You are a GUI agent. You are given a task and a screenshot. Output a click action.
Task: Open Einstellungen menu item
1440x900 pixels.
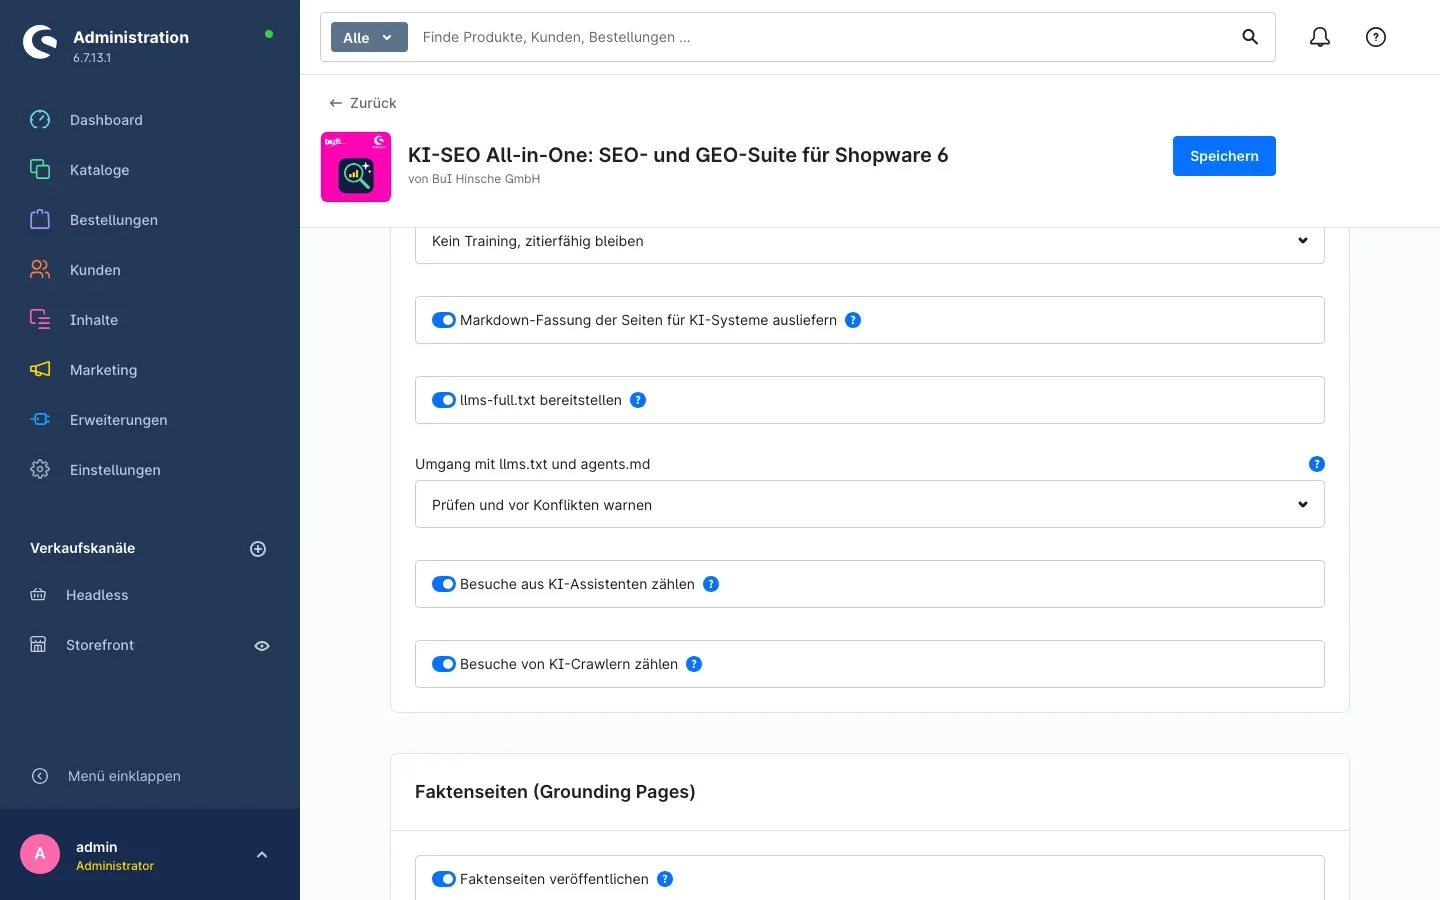point(115,470)
